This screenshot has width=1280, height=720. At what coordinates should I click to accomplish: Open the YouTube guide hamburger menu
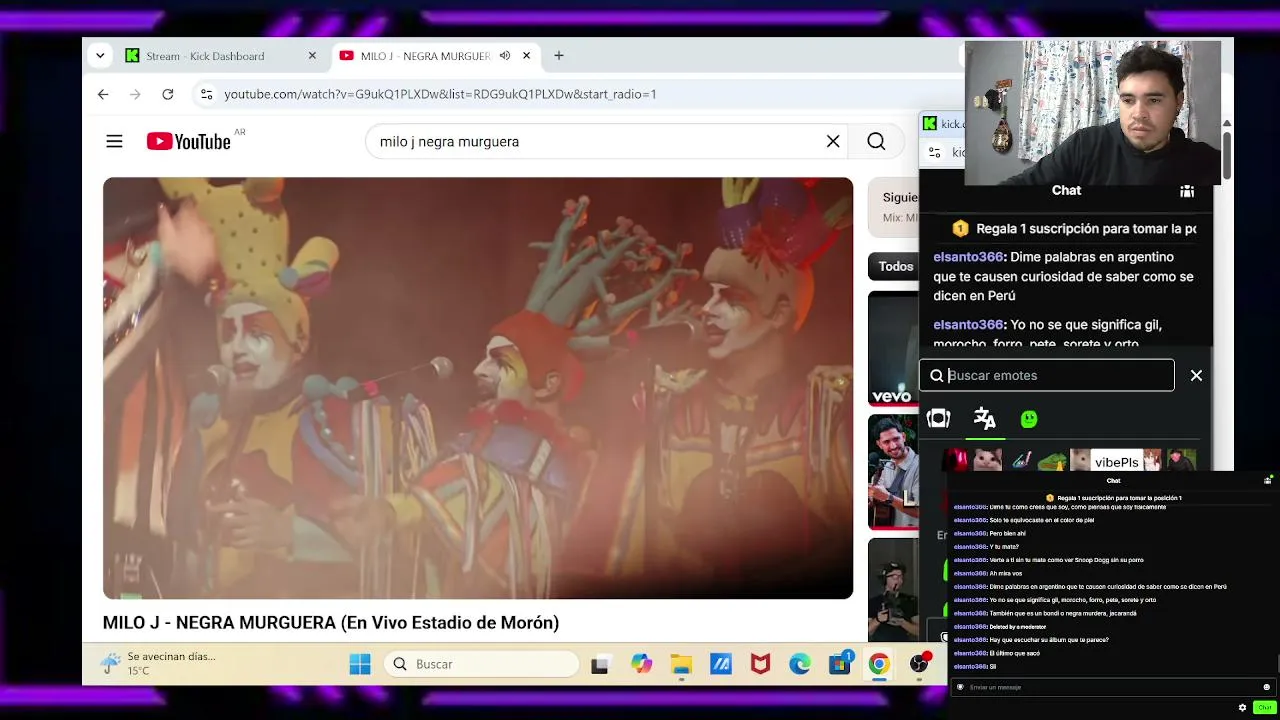[114, 142]
